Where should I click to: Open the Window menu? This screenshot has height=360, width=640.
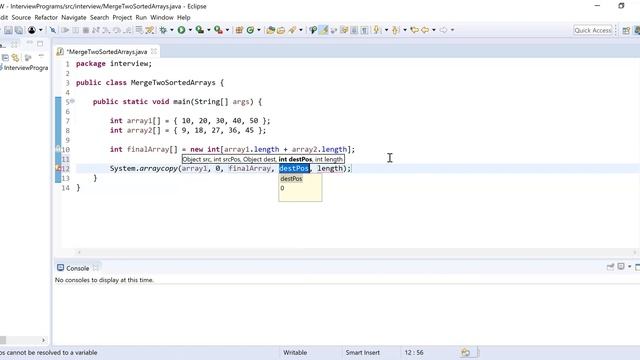click(162, 18)
